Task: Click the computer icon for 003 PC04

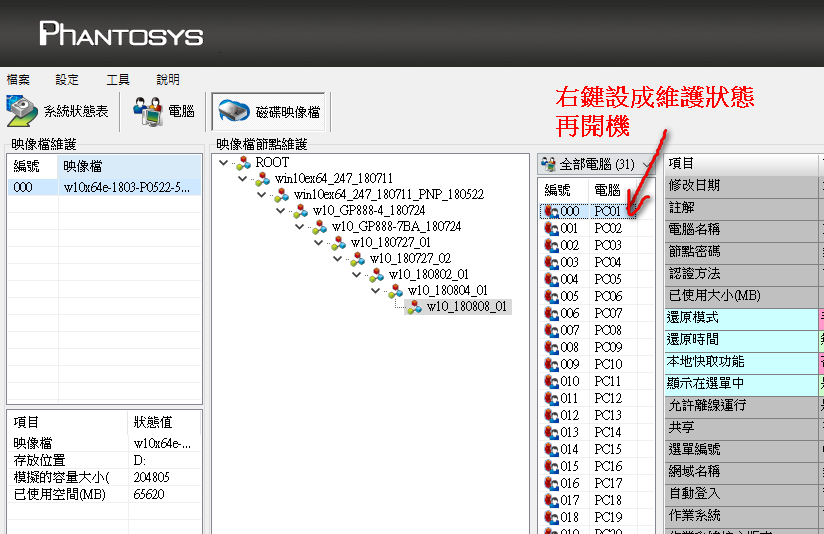Action: coord(551,262)
